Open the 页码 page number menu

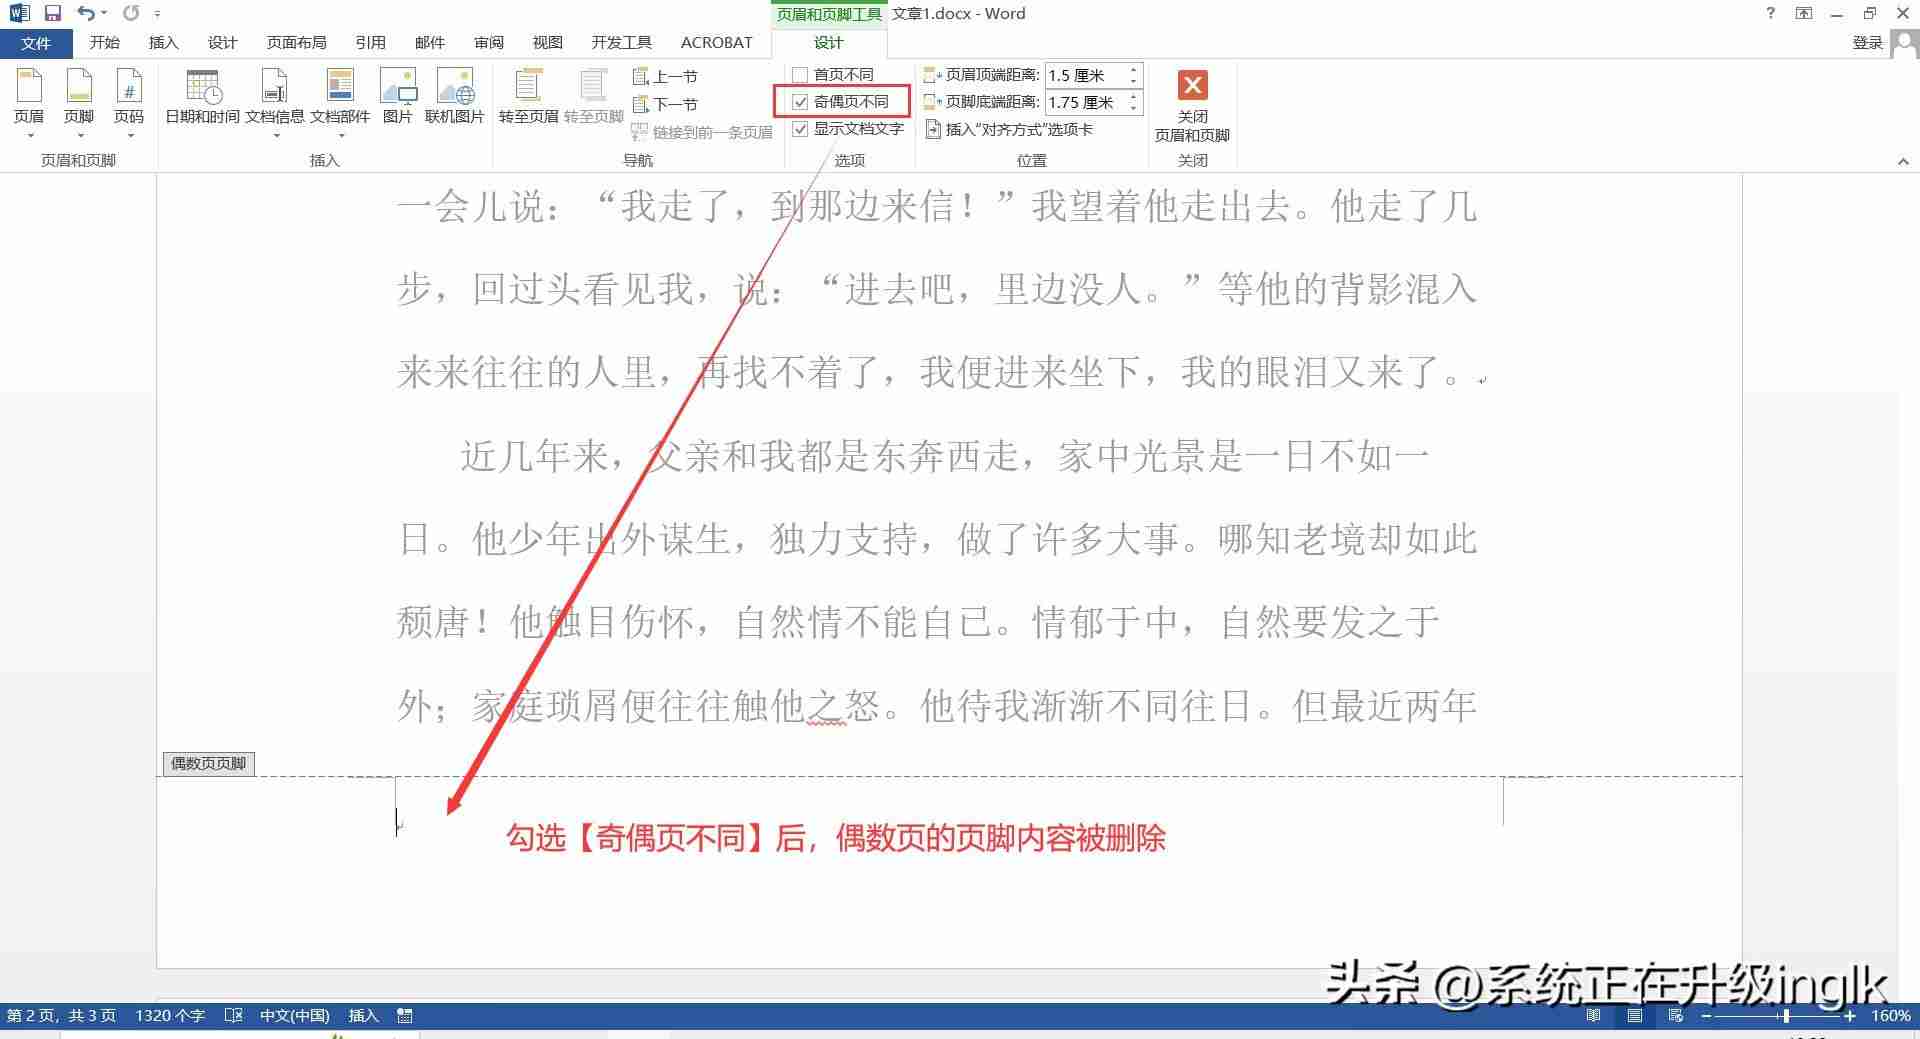tap(129, 103)
